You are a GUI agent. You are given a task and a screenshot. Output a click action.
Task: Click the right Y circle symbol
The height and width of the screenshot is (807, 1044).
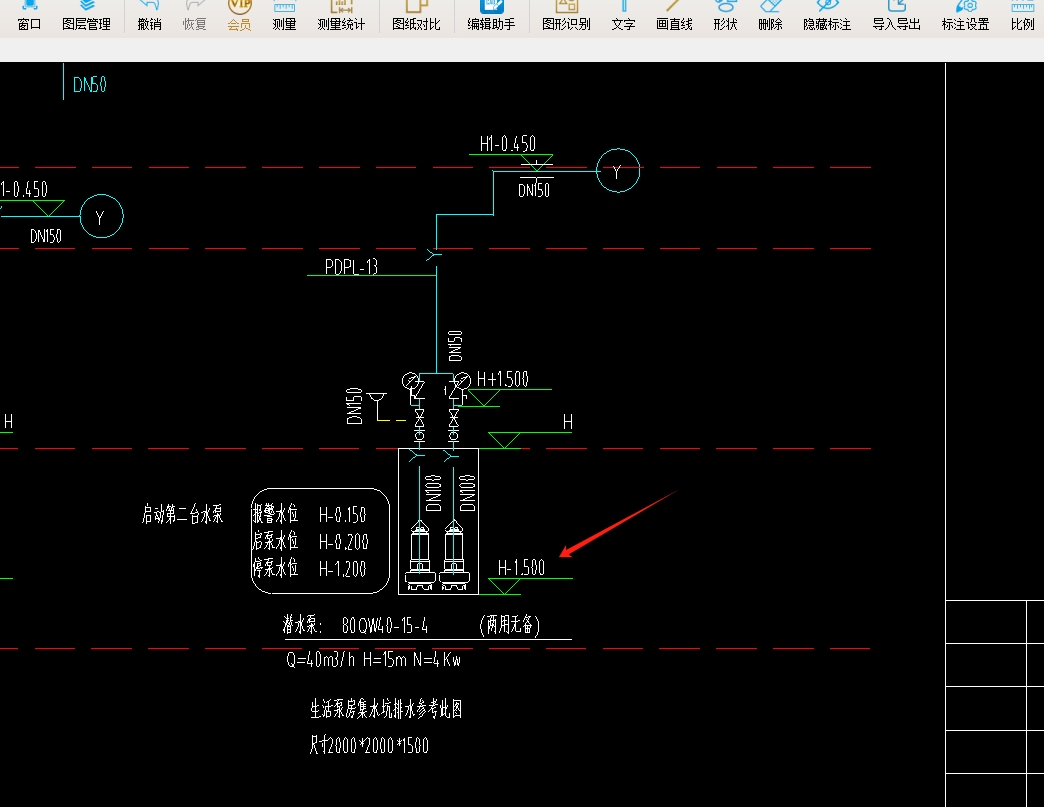pos(618,171)
